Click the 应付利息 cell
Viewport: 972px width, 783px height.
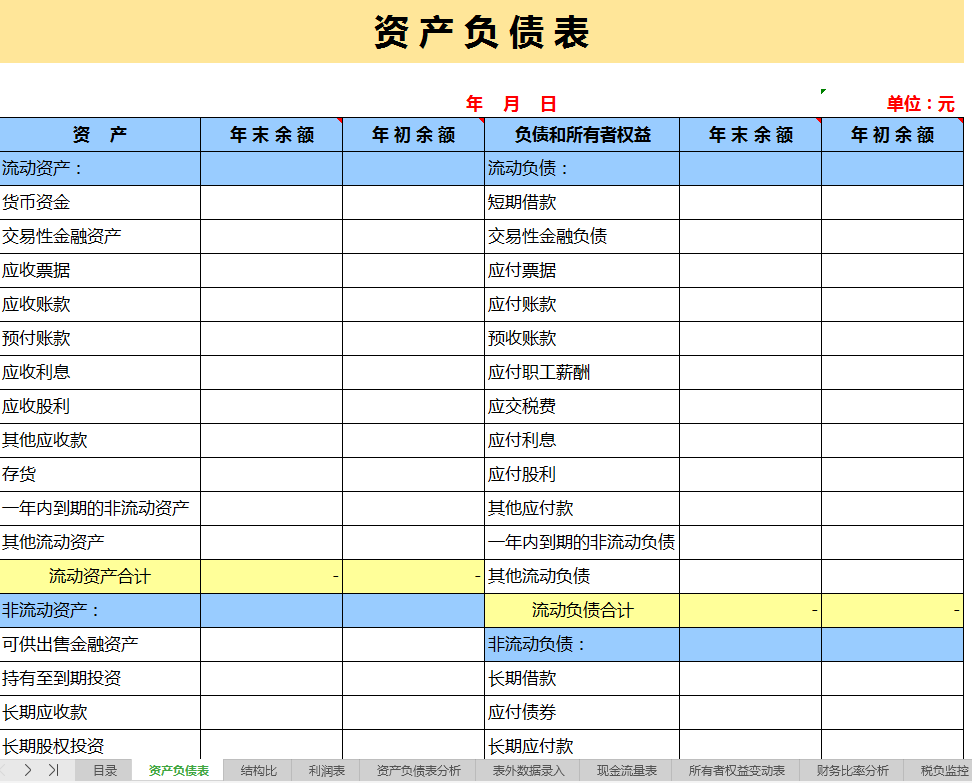pos(582,441)
